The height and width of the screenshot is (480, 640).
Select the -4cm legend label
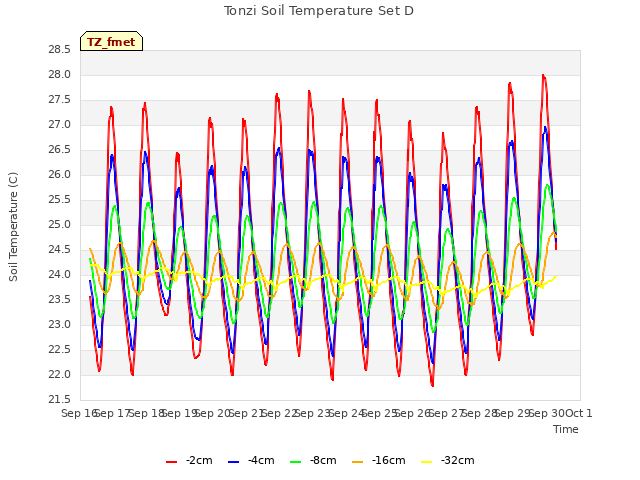coord(261,461)
